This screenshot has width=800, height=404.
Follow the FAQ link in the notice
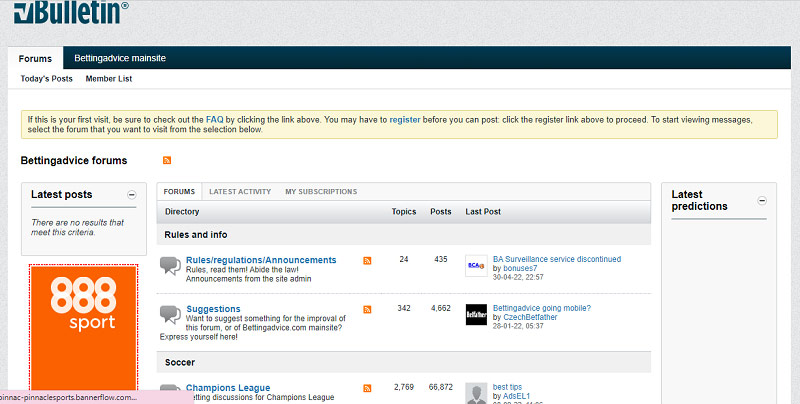[x=215, y=120]
